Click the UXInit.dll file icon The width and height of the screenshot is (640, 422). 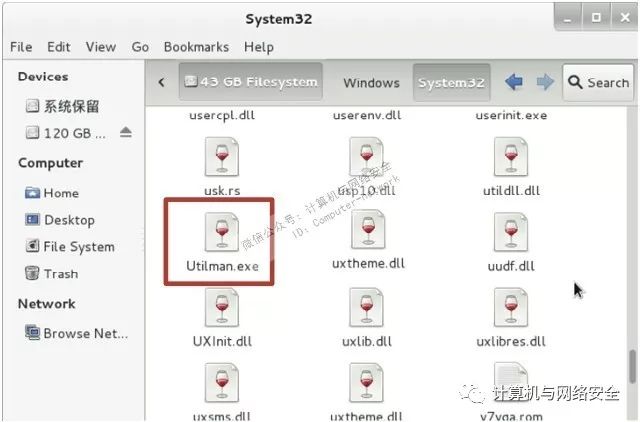point(222,307)
